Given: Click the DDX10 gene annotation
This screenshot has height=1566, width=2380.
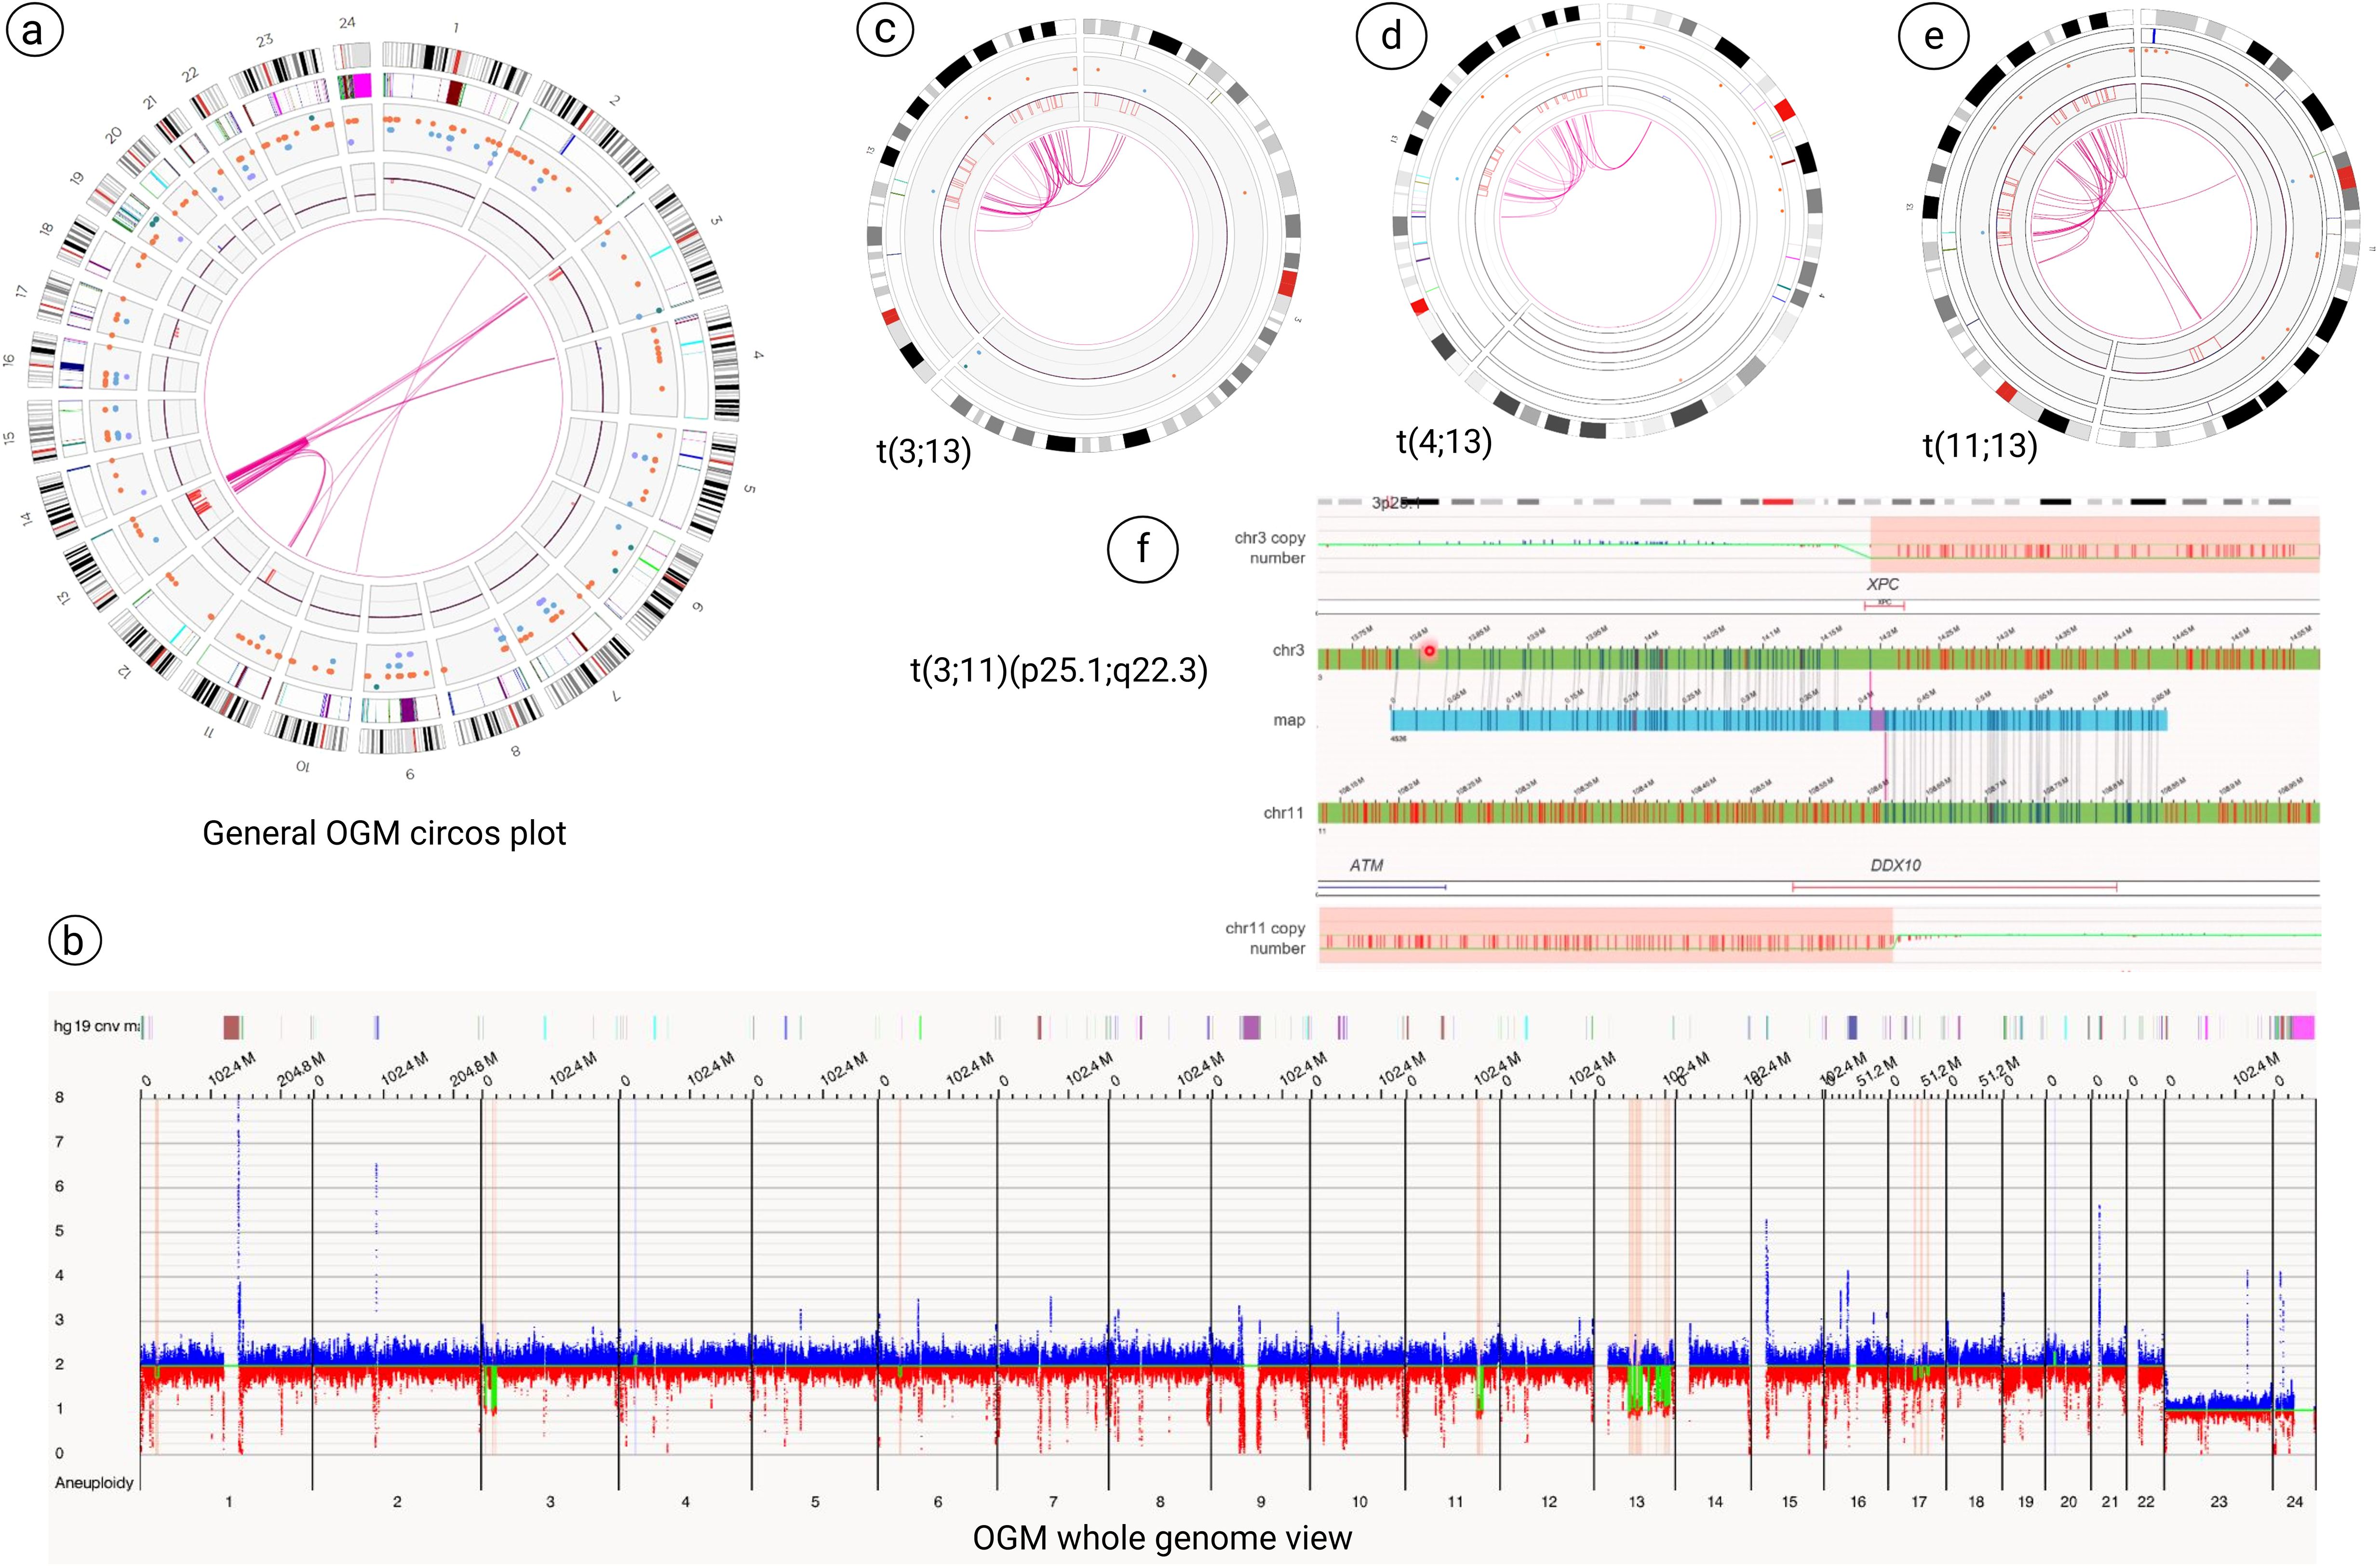Looking at the screenshot, I should (1895, 865).
